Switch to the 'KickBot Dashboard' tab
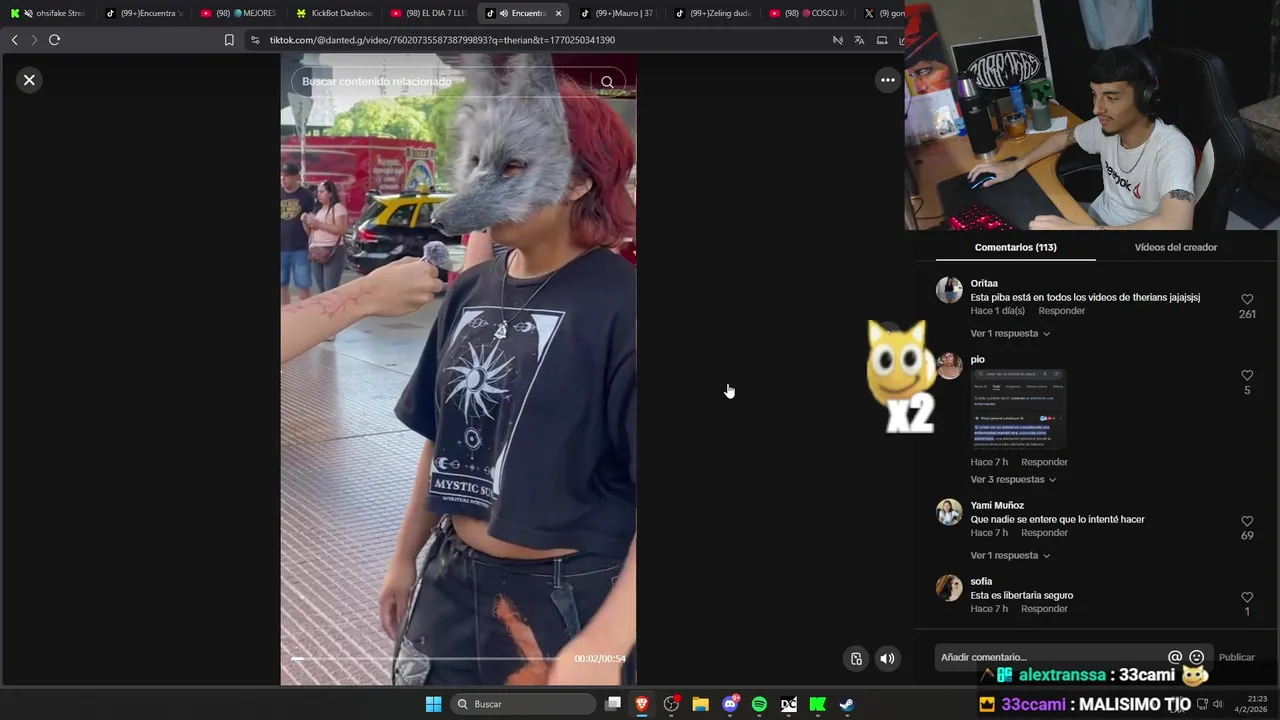The height and width of the screenshot is (720, 1280). [334, 13]
